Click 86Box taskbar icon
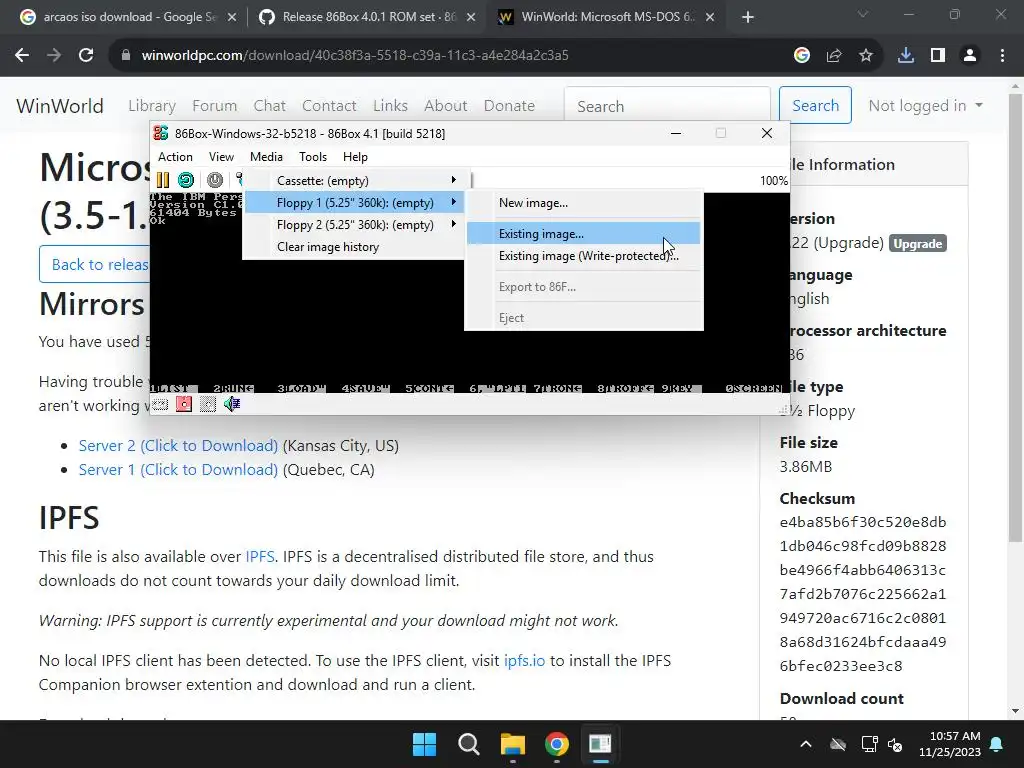Image resolution: width=1024 pixels, height=768 pixels. click(x=600, y=744)
